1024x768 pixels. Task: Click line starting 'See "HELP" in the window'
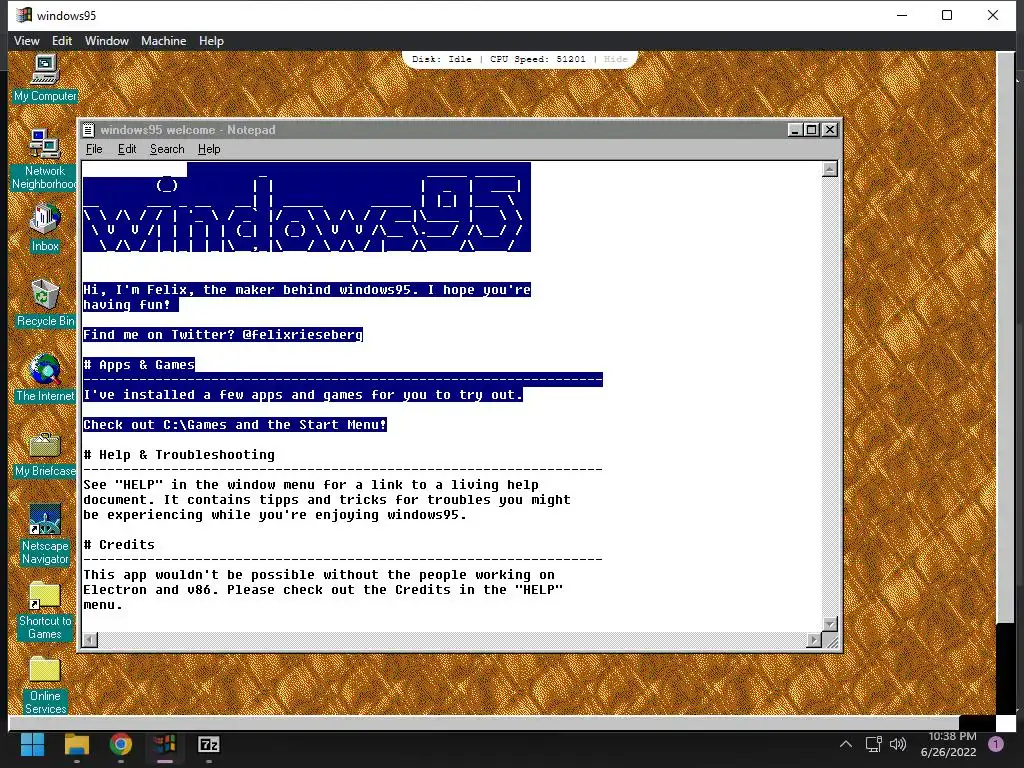[311, 485]
